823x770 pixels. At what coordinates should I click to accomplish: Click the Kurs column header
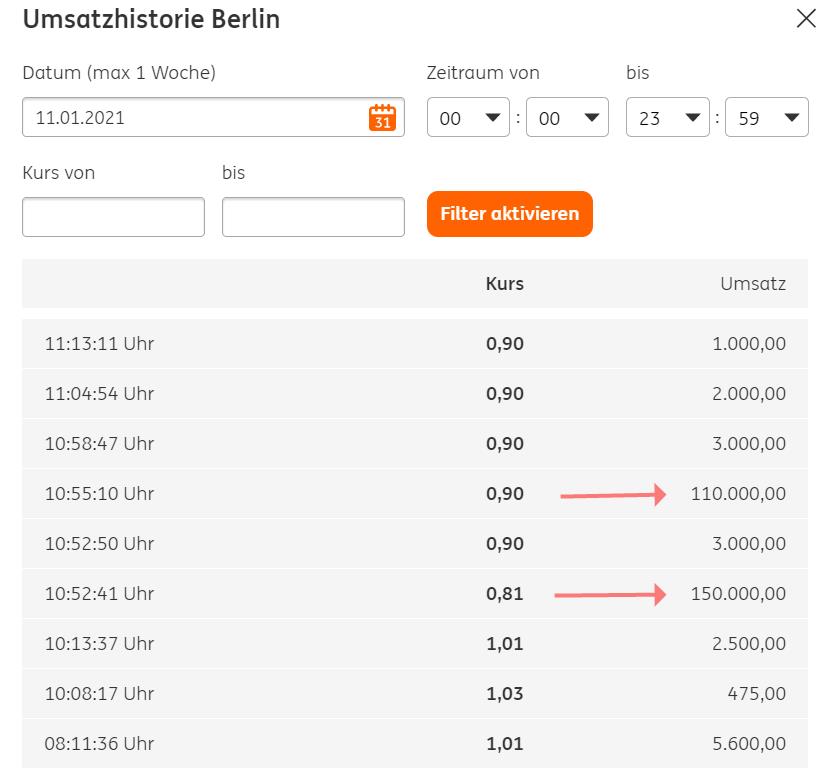click(504, 284)
